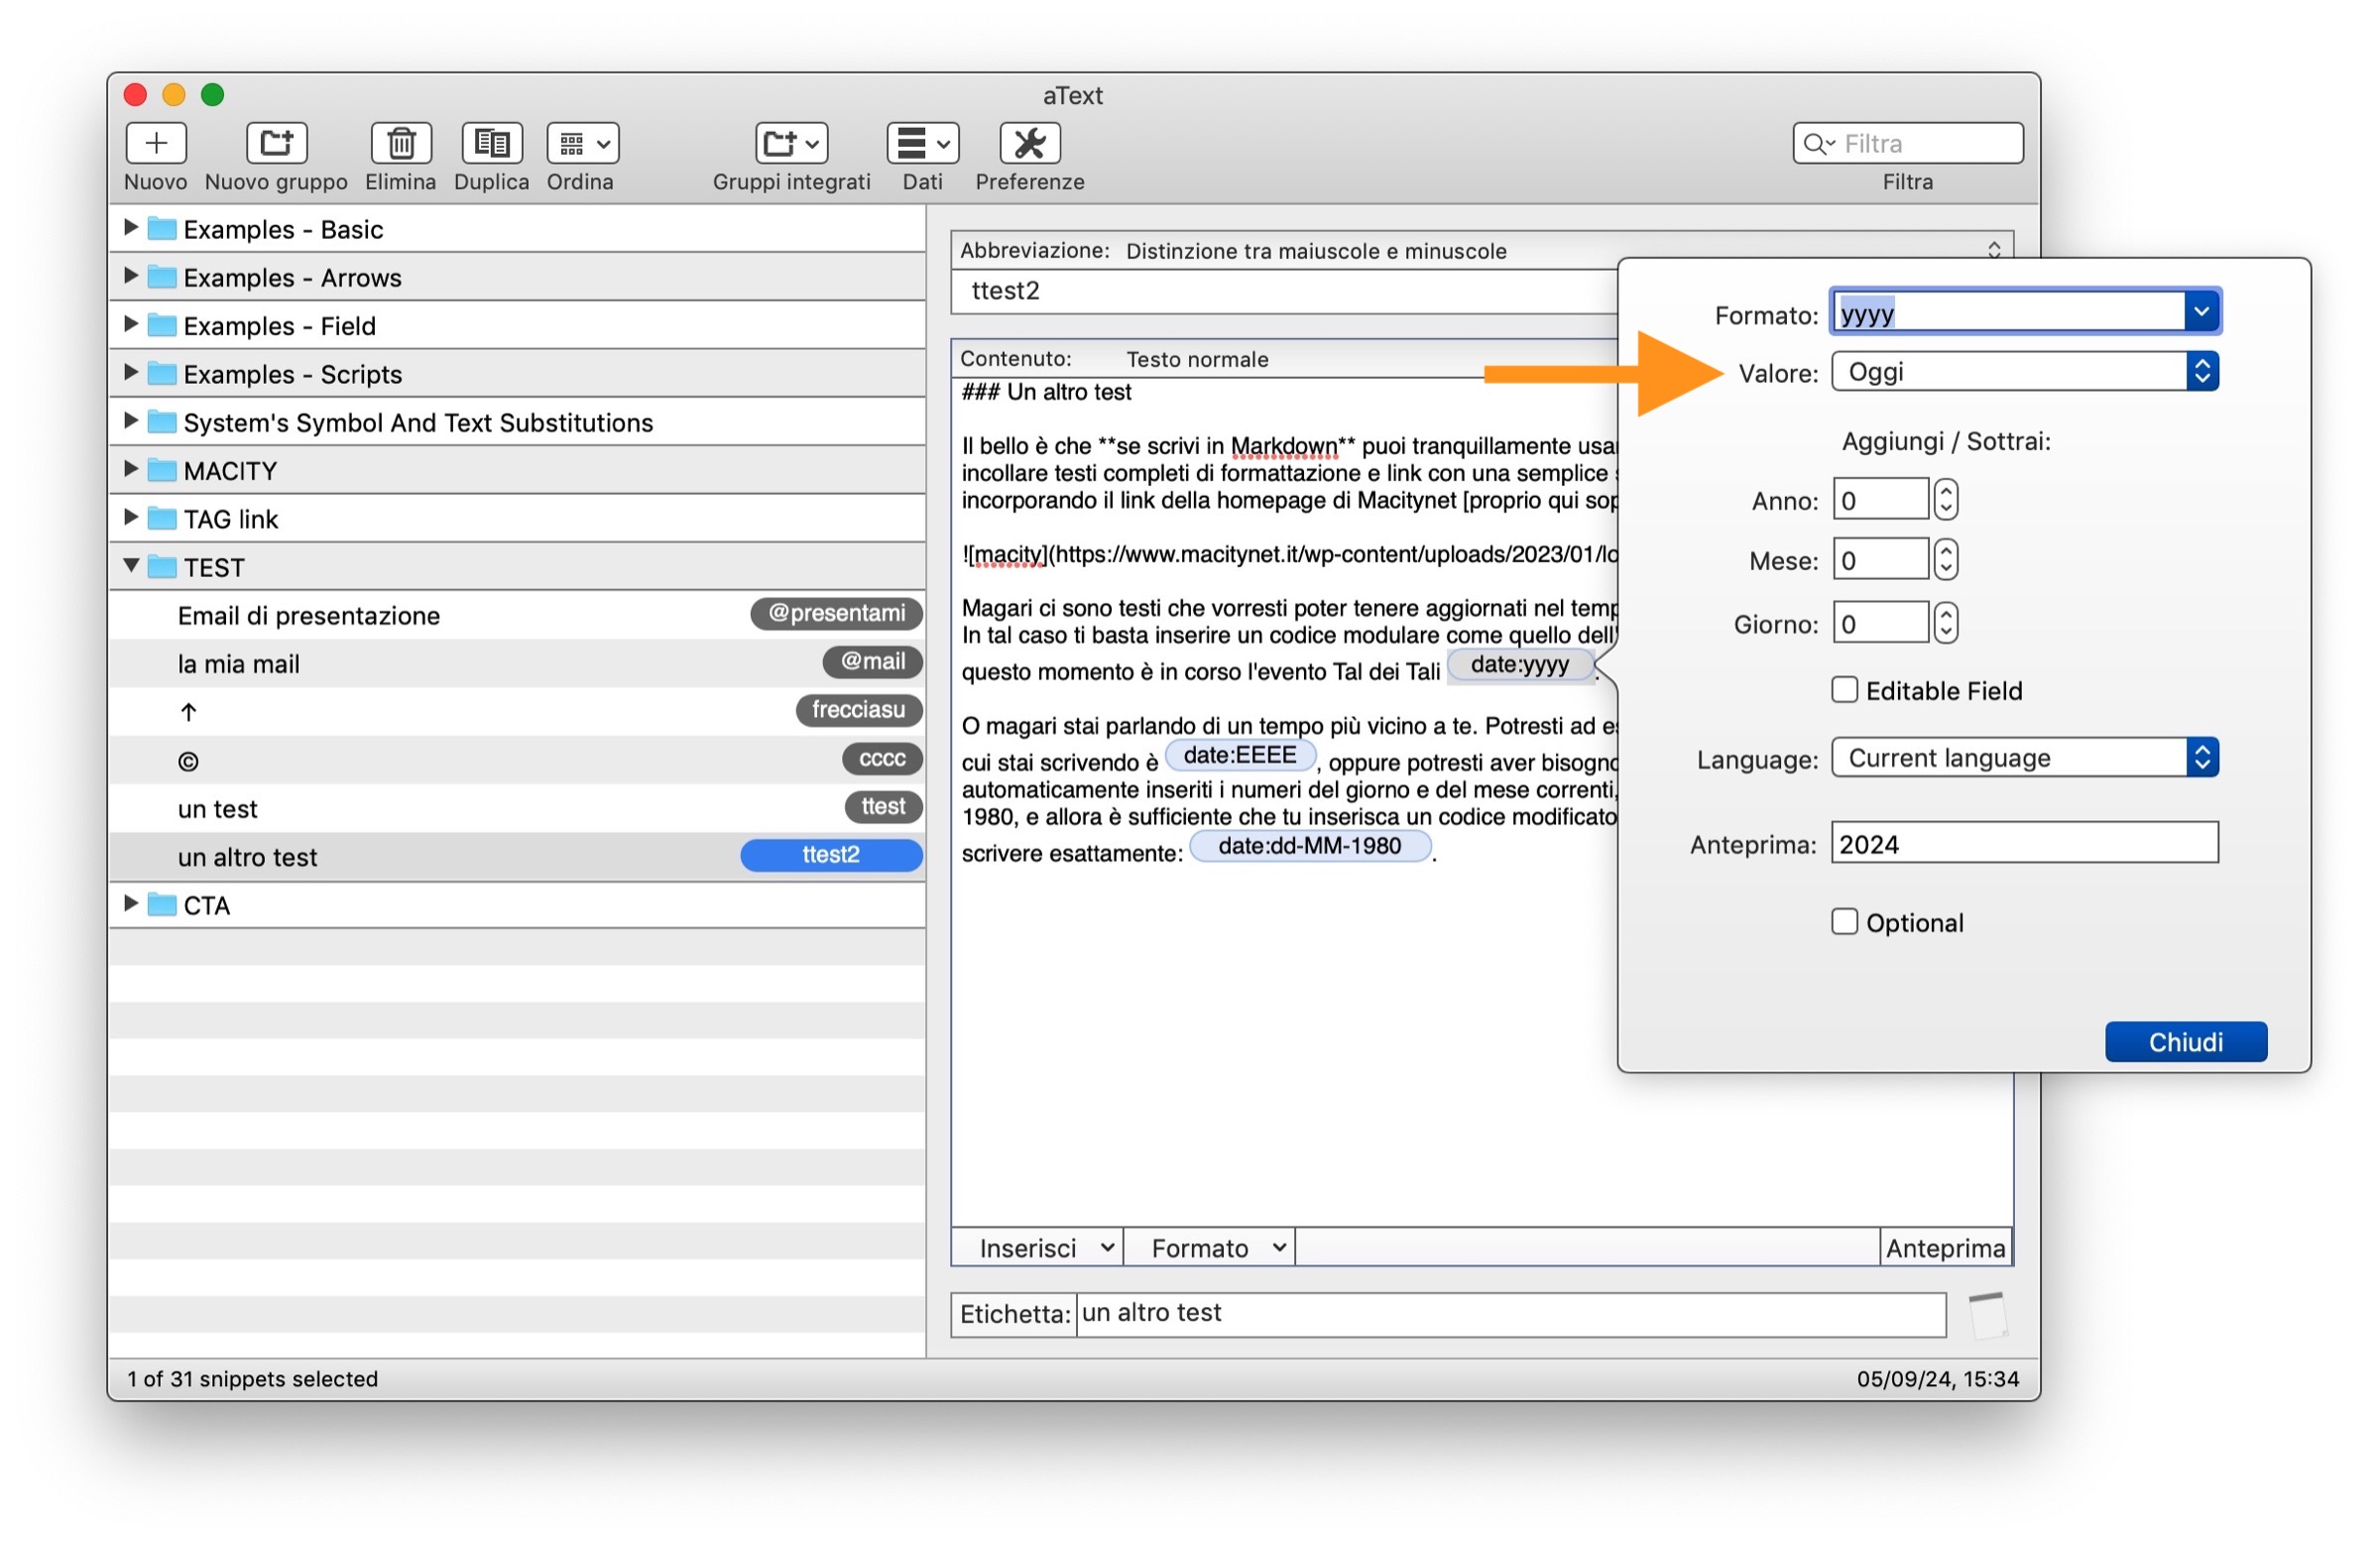The image size is (2380, 1543).
Task: Click the Elimina trash icon
Action: pos(401,143)
